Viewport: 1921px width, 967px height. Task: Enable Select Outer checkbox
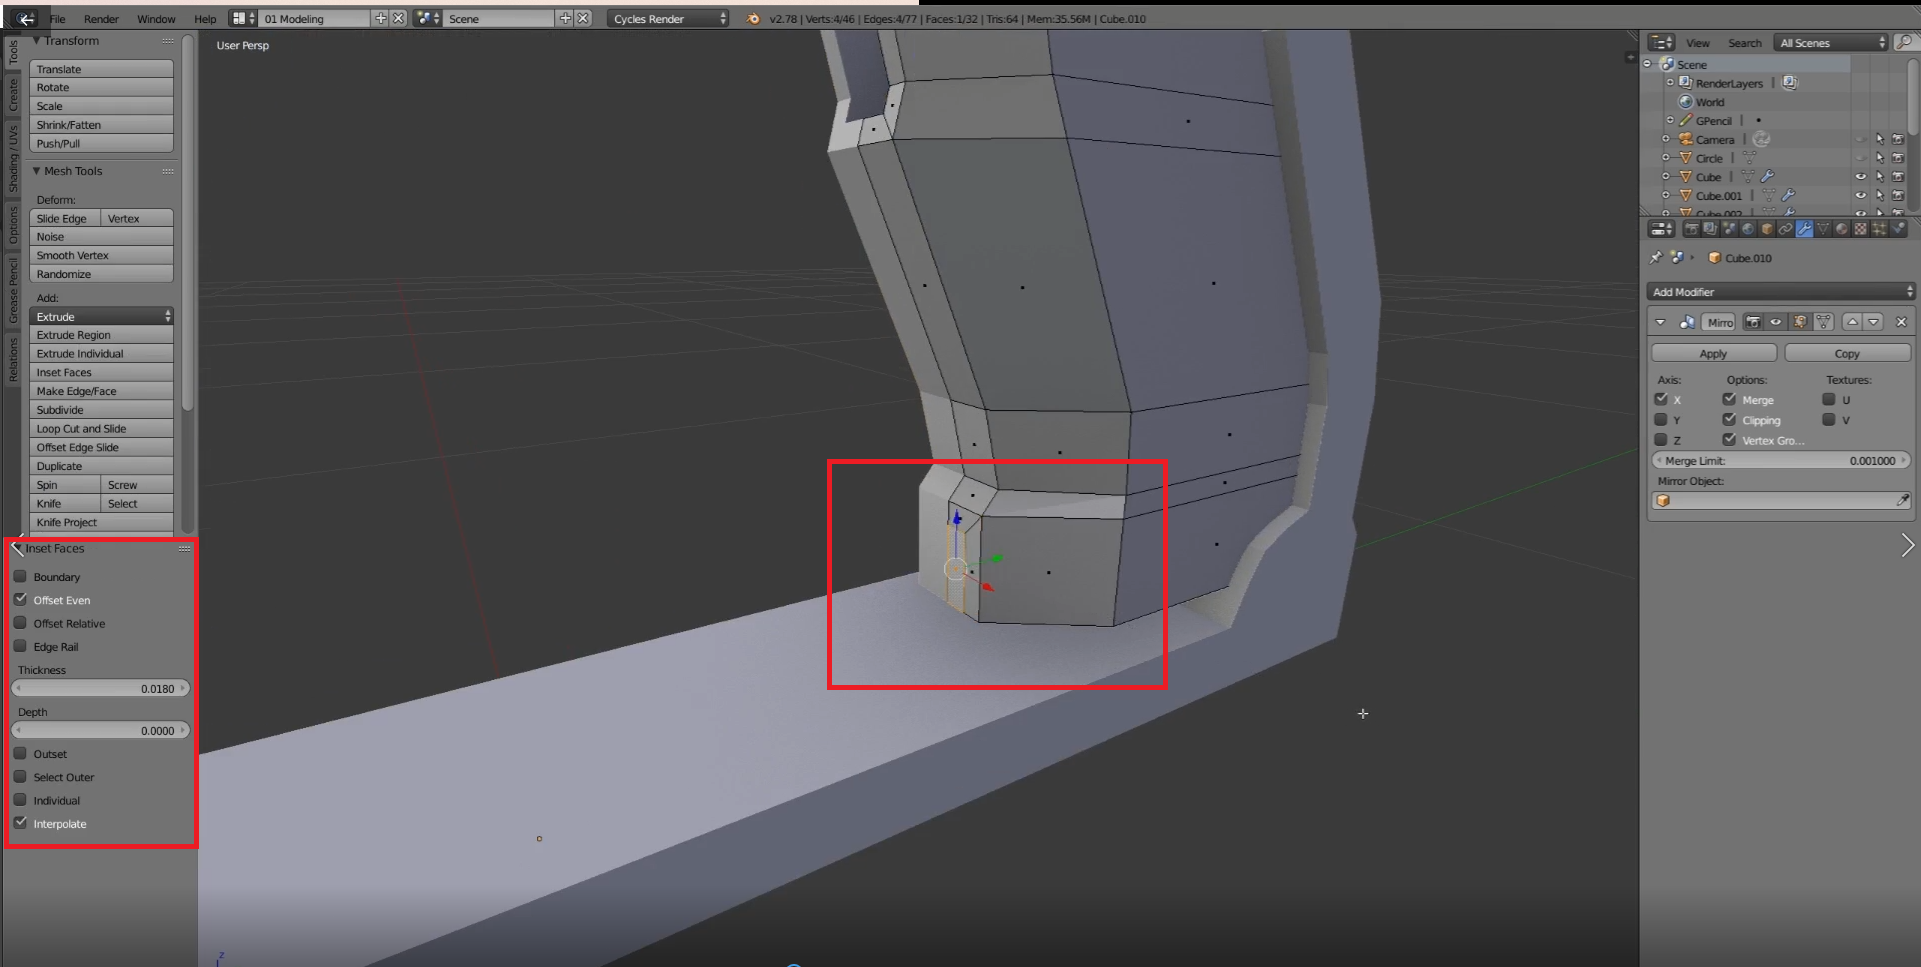point(20,777)
